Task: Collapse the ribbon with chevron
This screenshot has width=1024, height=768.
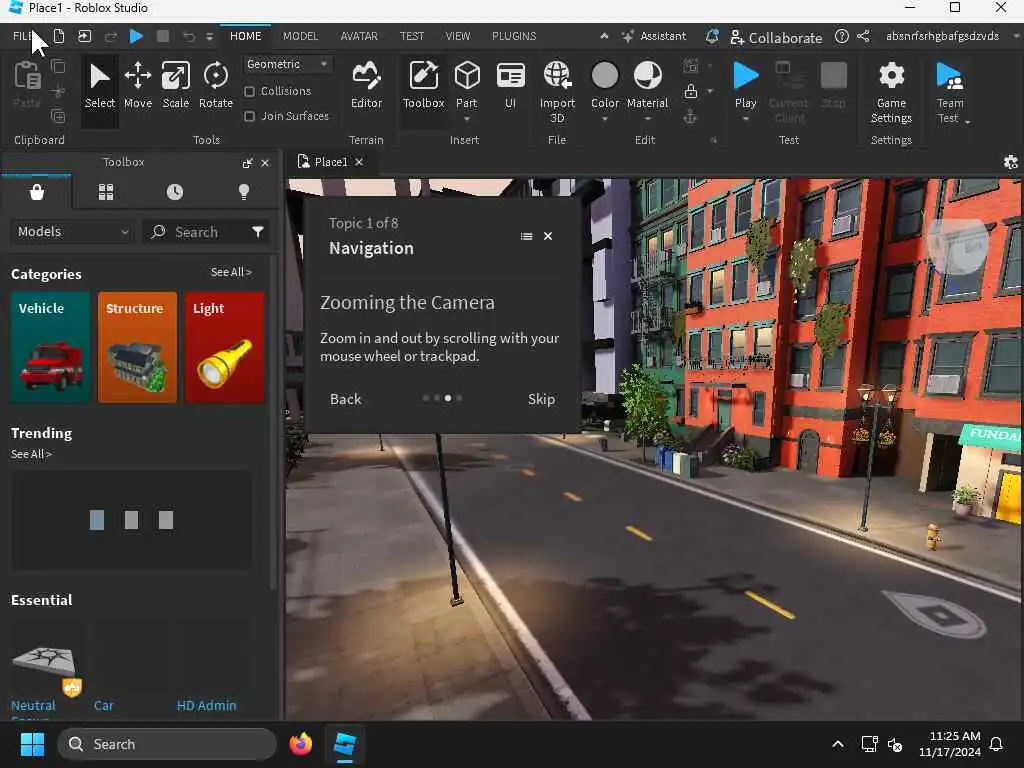Action: (604, 37)
